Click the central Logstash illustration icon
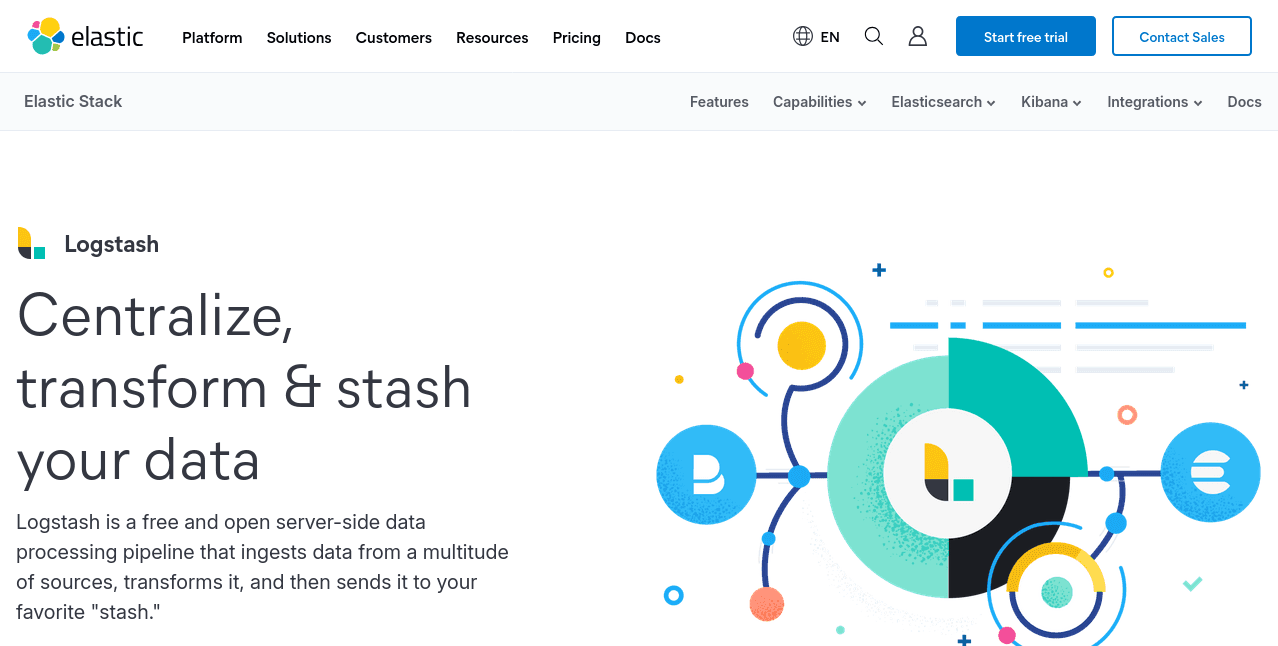This screenshot has height=646, width=1278. (948, 472)
